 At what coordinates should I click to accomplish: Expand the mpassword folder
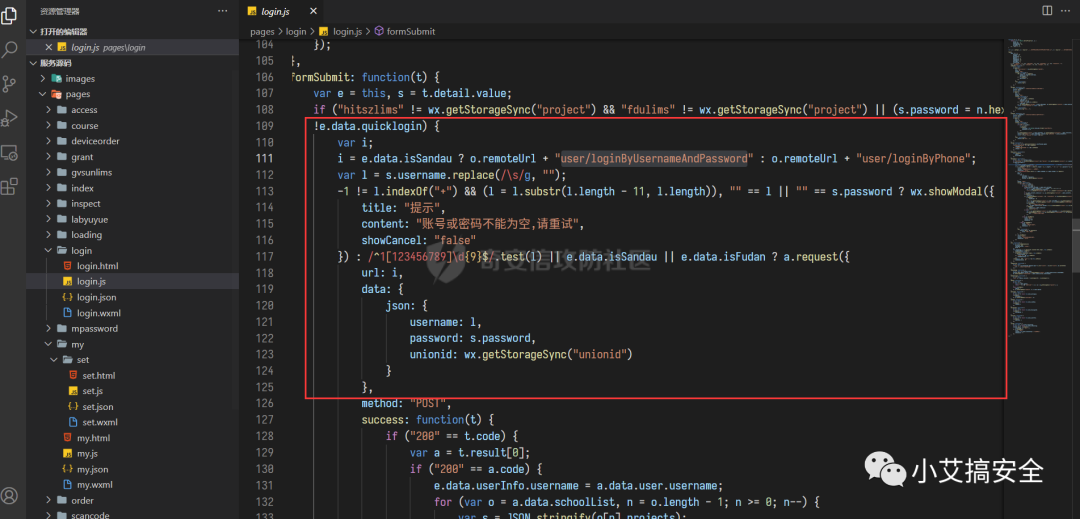pos(94,328)
